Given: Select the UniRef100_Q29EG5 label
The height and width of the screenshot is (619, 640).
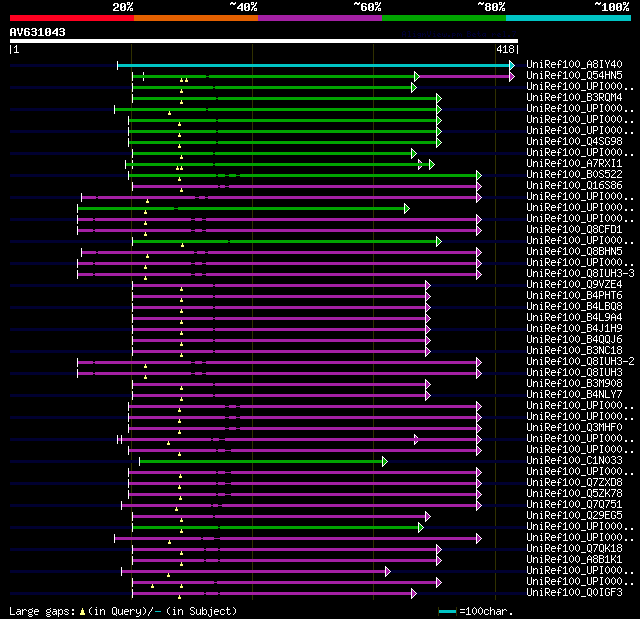Looking at the screenshot, I should (574, 516).
